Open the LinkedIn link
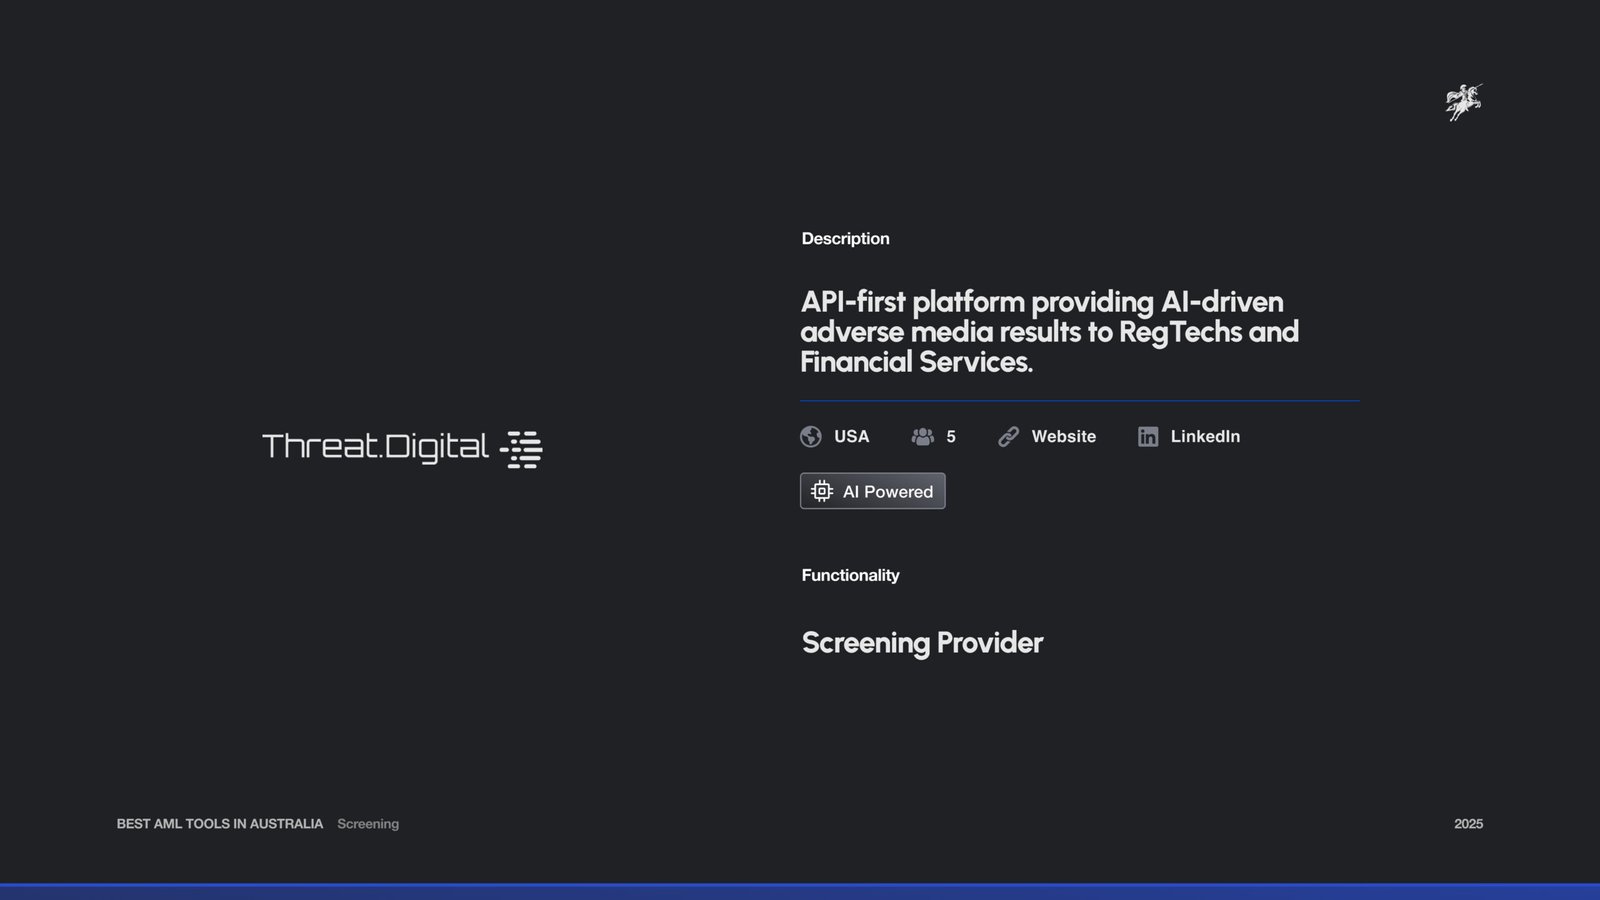 click(x=1205, y=437)
